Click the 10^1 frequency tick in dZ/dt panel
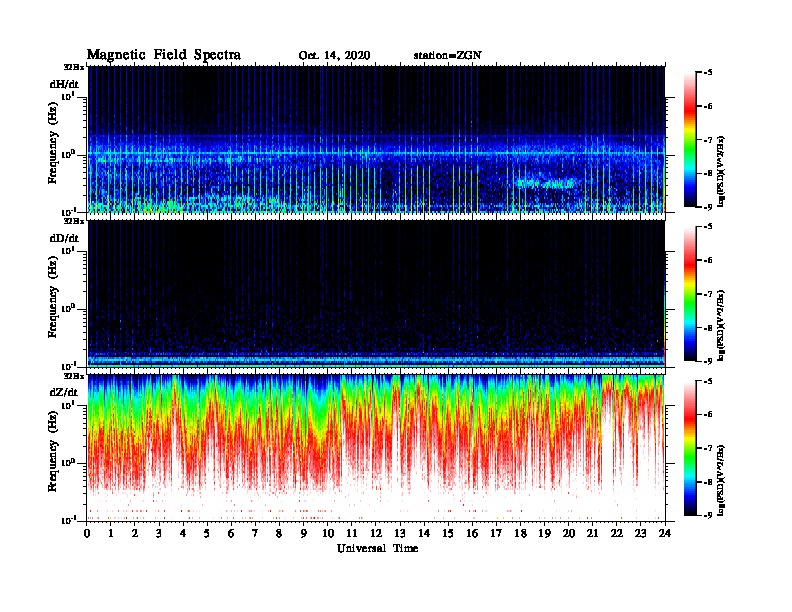The height and width of the screenshot is (612, 792). pyautogui.click(x=69, y=405)
